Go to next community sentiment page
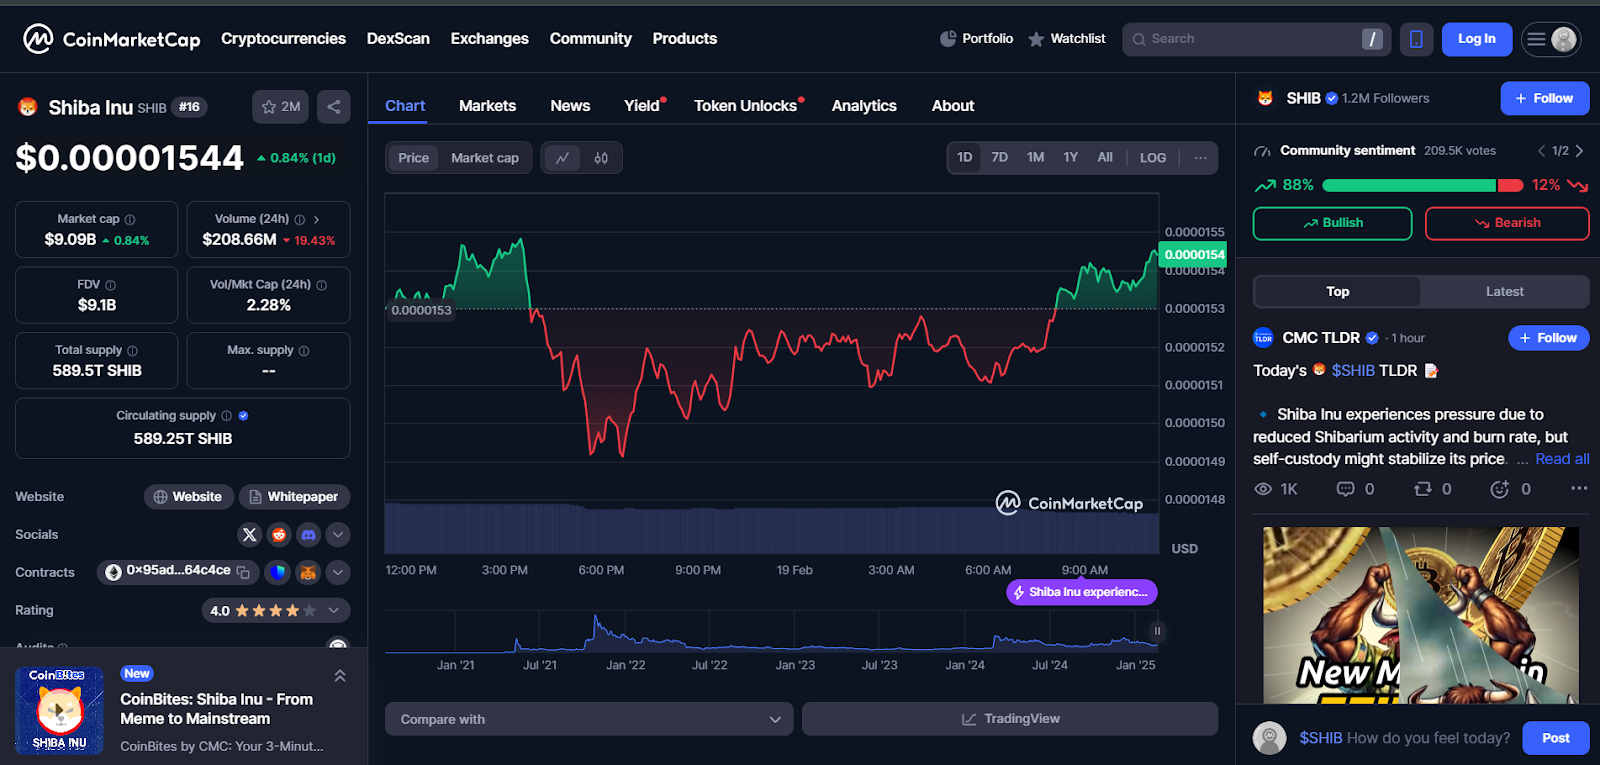Viewport: 1600px width, 765px height. point(1580,151)
